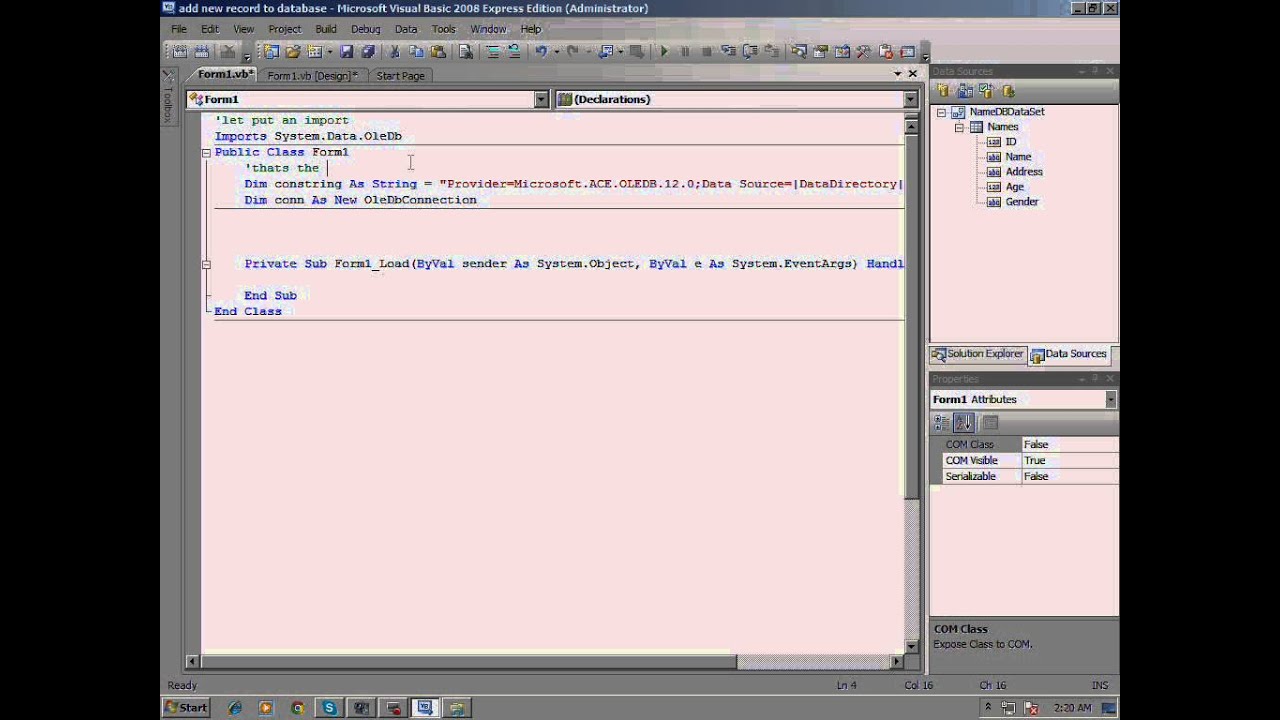Open the Debug menu
The width and height of the screenshot is (1280, 720).
pos(365,29)
